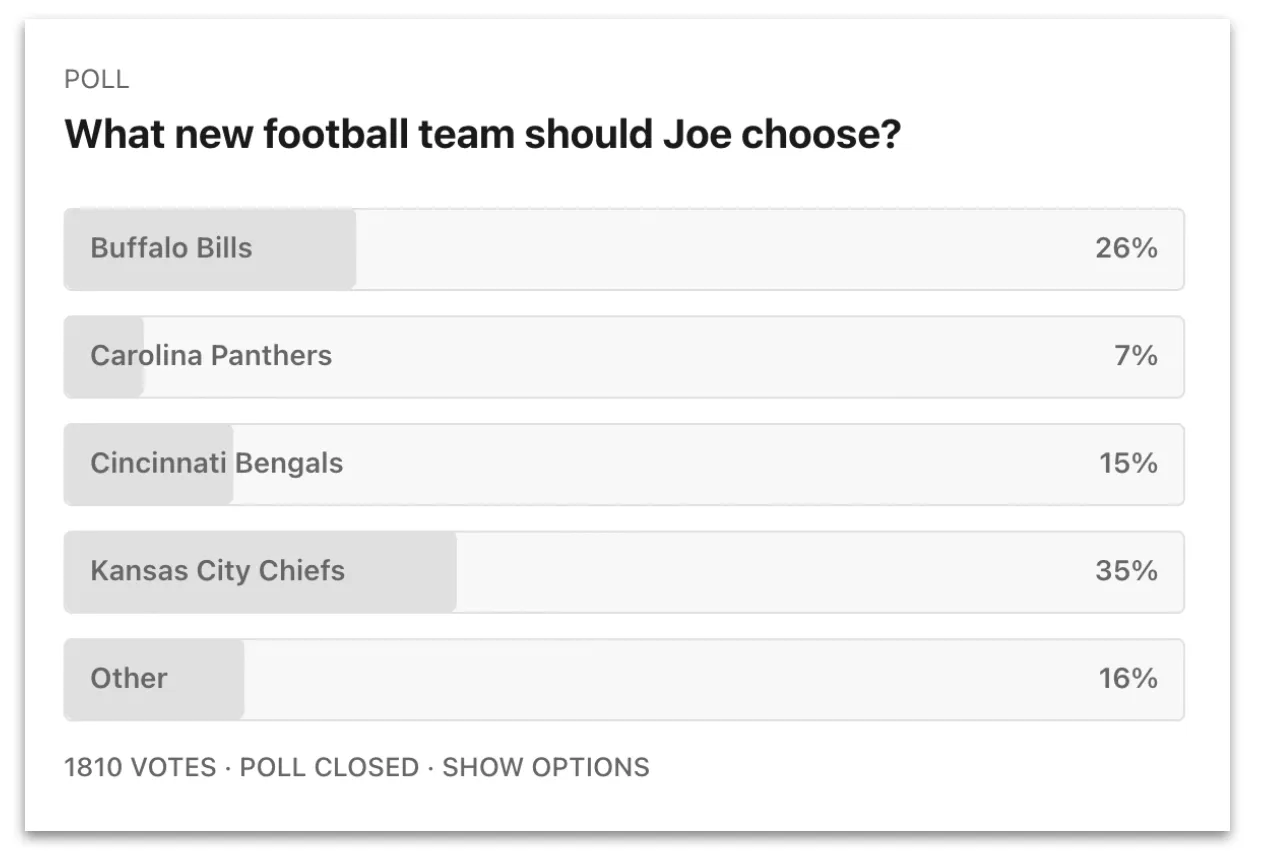Click the small POLL label above the question
This screenshot has height=854, width=1270.
(96, 80)
